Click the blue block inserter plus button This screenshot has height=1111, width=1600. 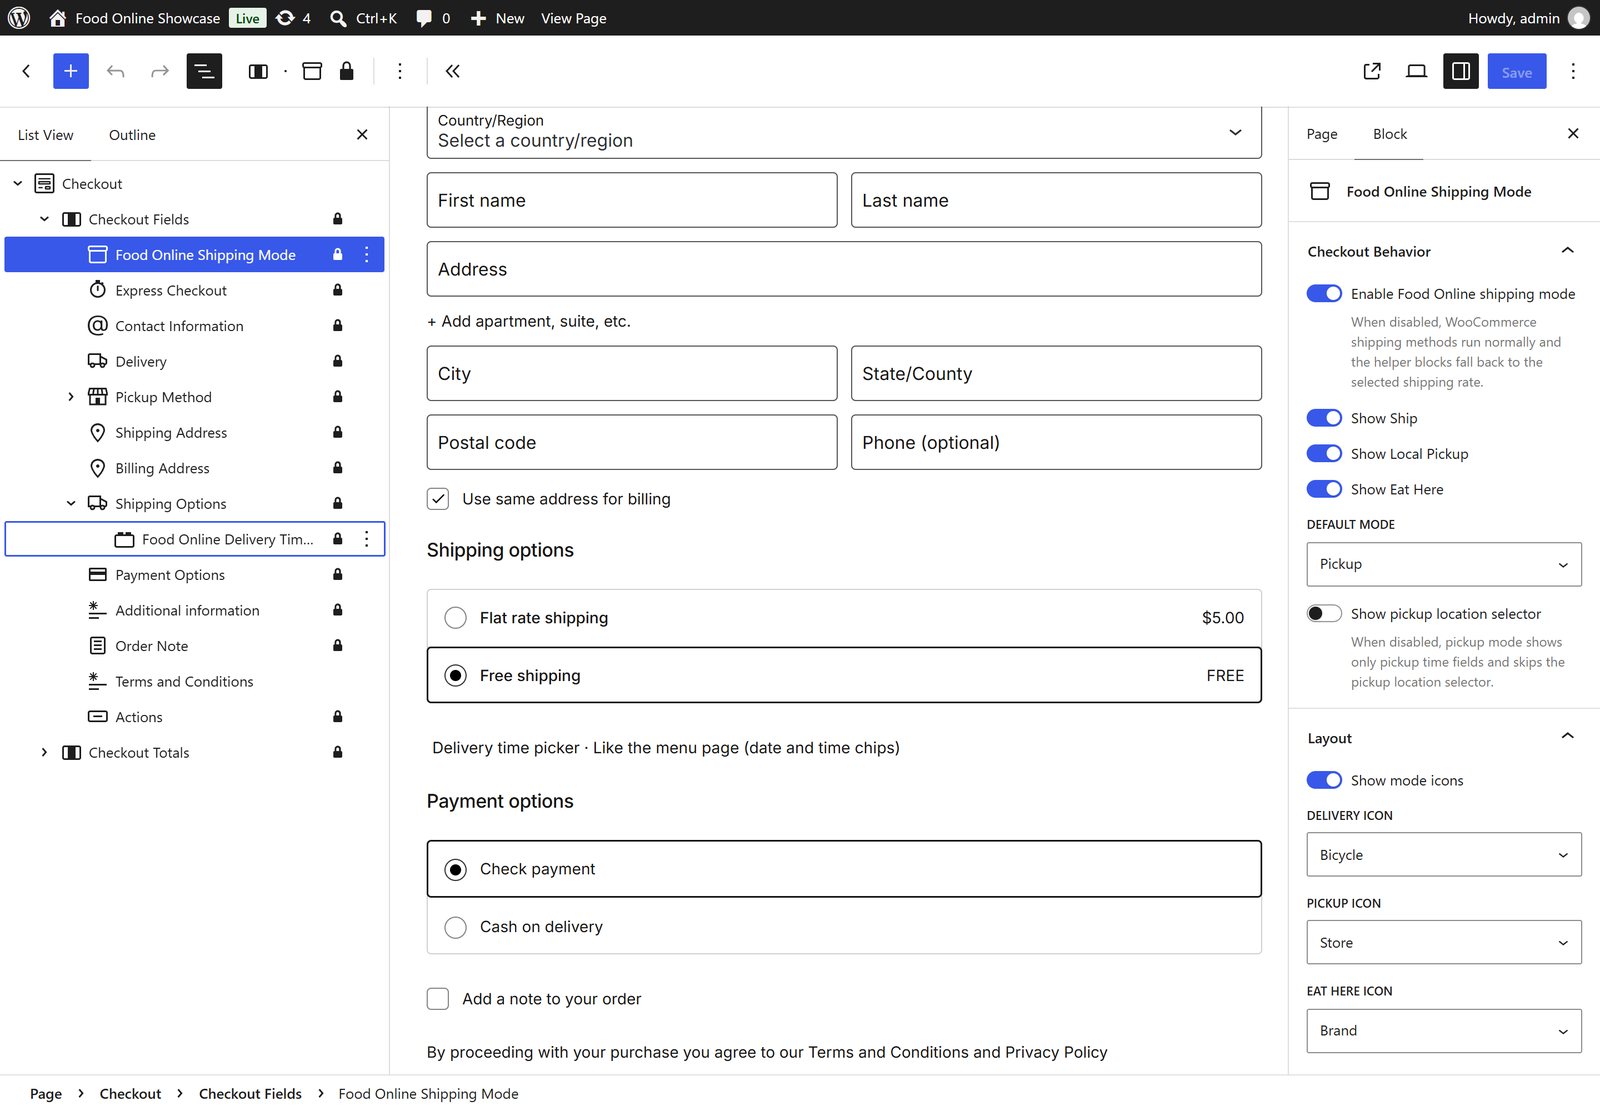coord(71,71)
